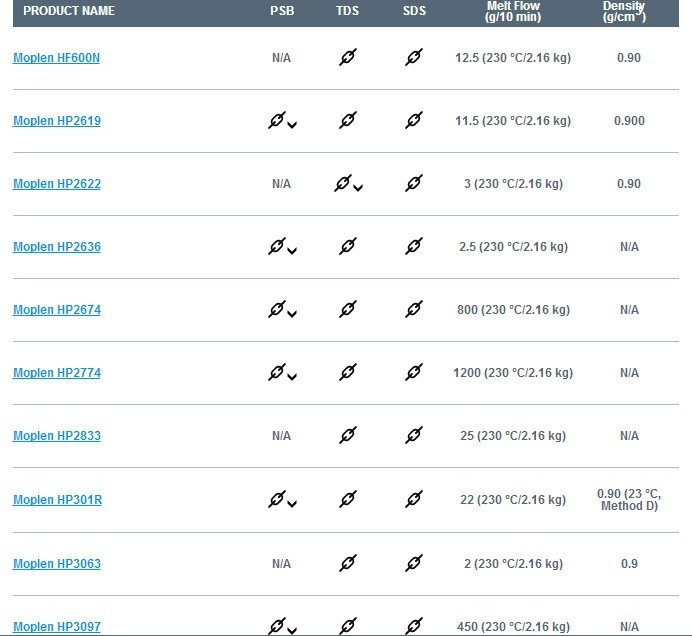
Task: Open the Moplen HP3097 product link
Action: click(x=57, y=627)
